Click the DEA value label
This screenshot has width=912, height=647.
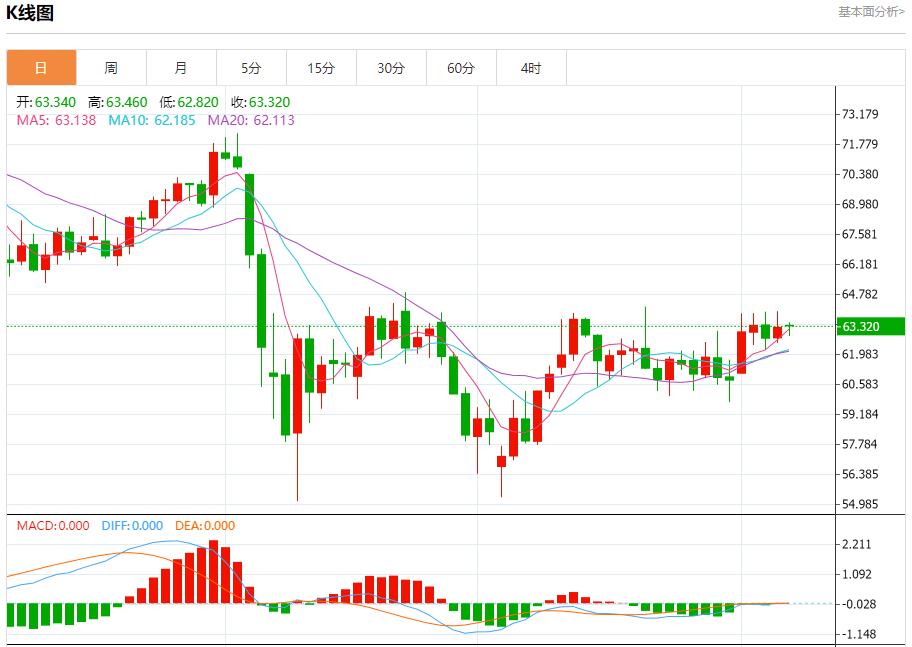coord(205,526)
